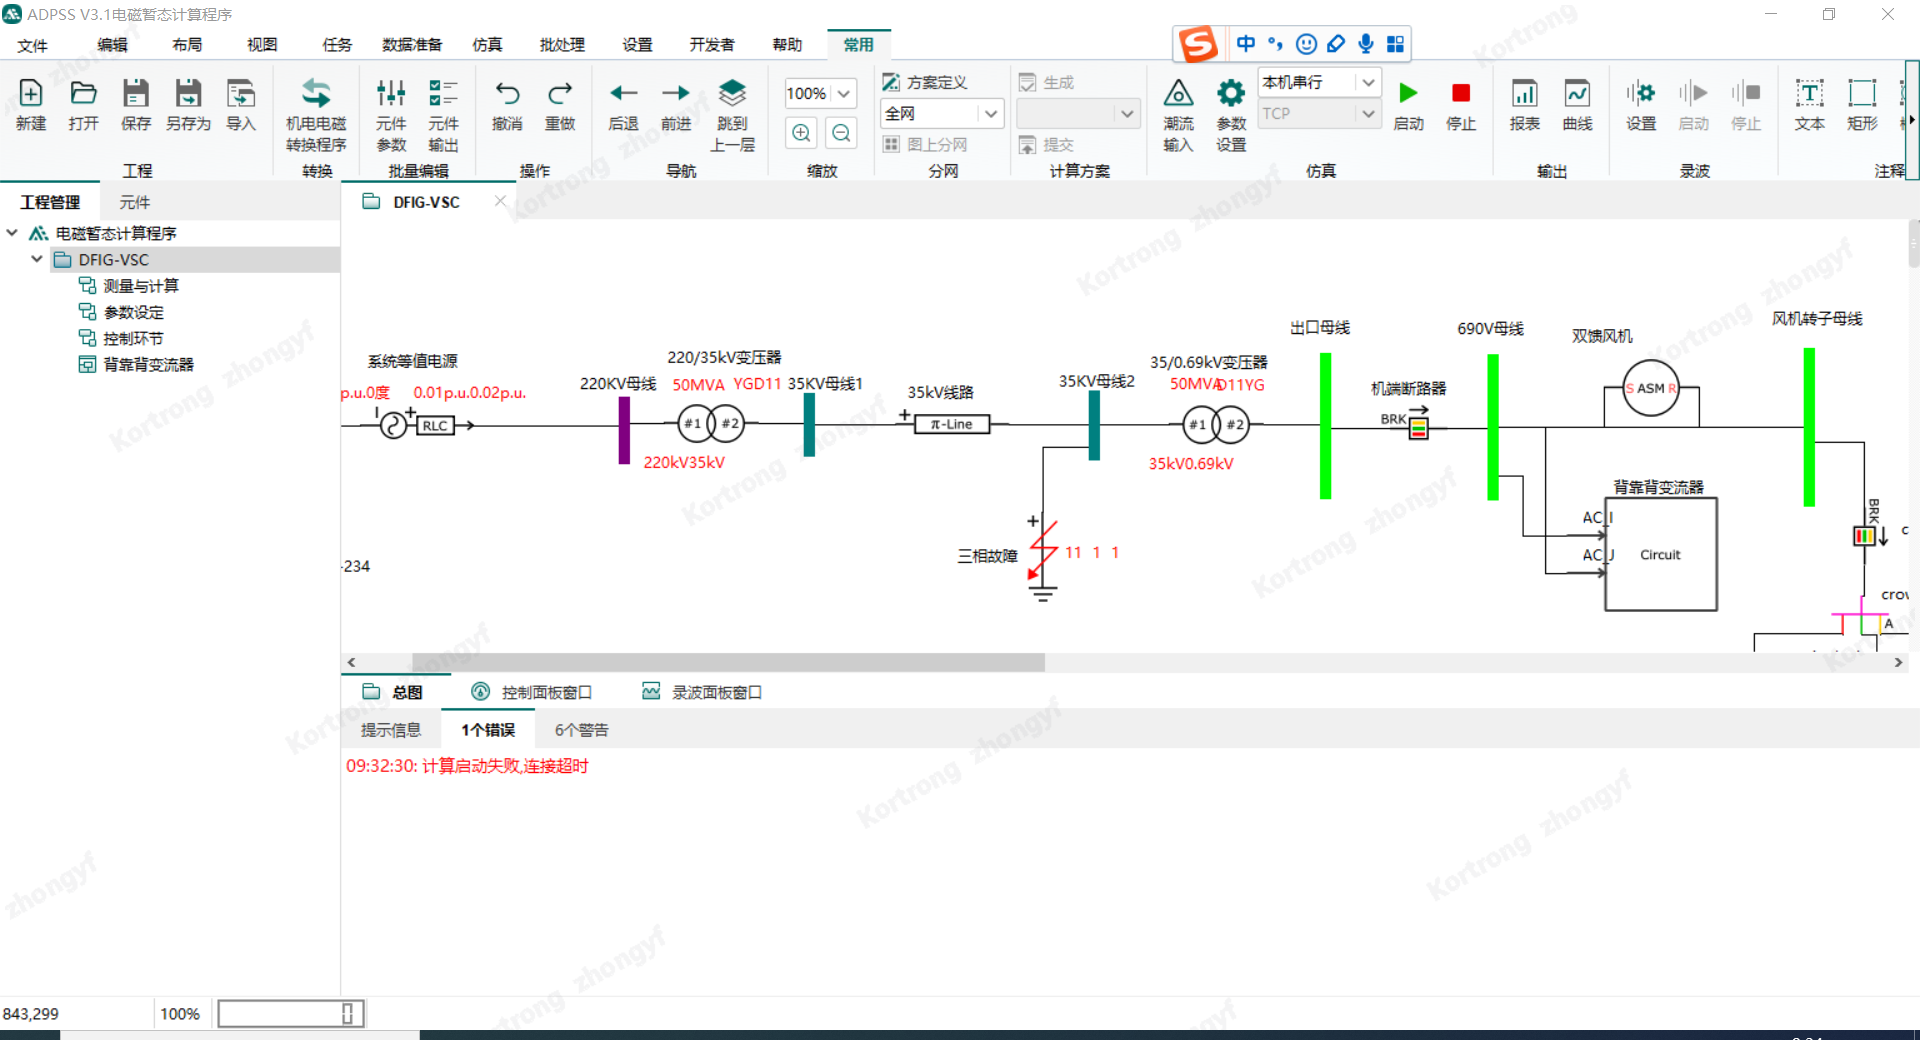Open the 机电电磁转换程序 conversion tool
Screen dimensions: 1920x1040
point(316,94)
